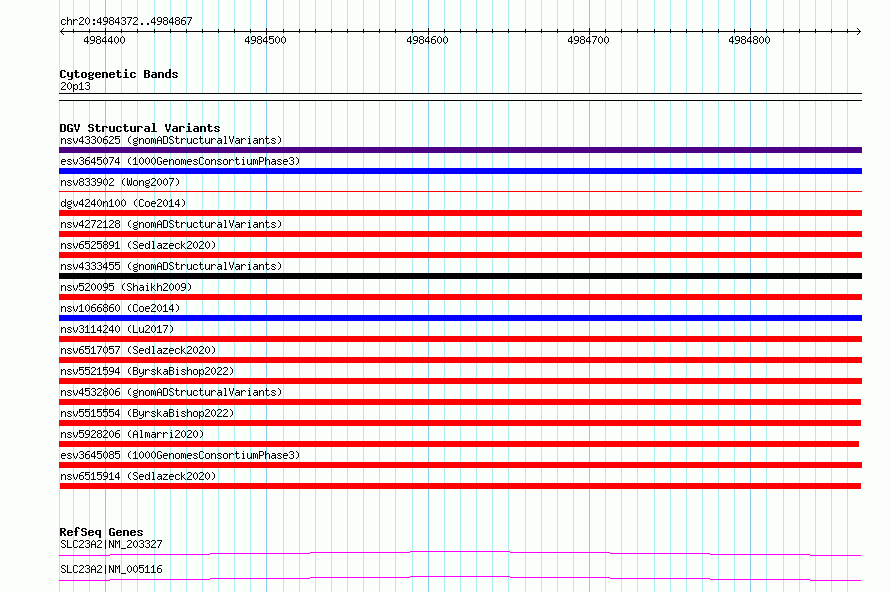The image size is (890, 592).
Task: Select the blue esv3645074 variant bar
Action: pos(460,171)
